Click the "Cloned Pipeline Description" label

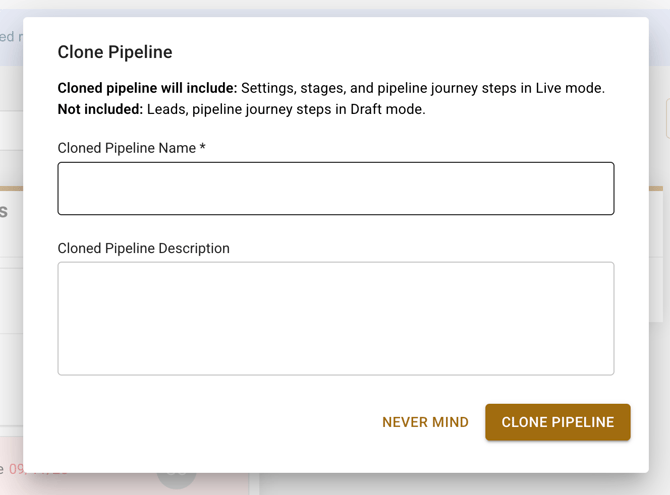click(144, 248)
